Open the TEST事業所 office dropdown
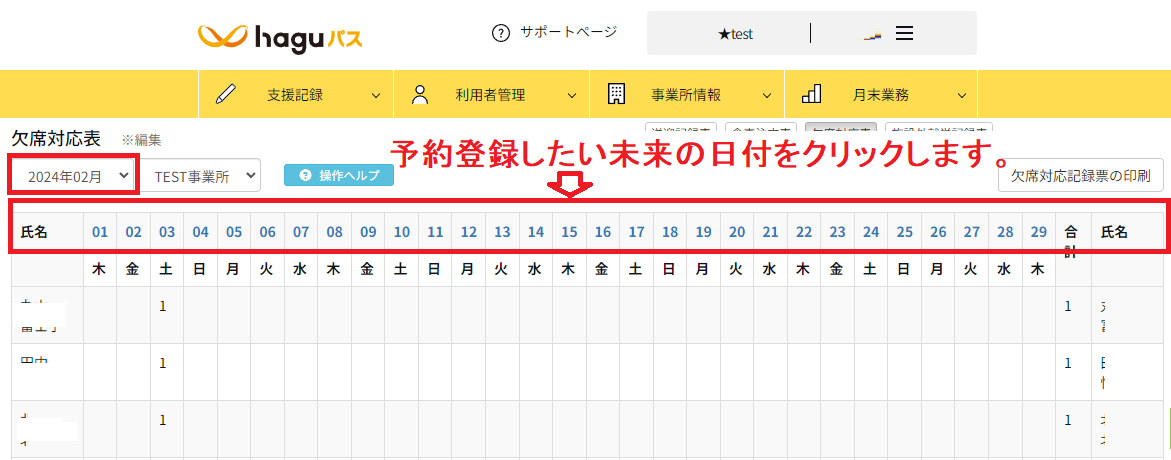1171x460 pixels. [200, 176]
